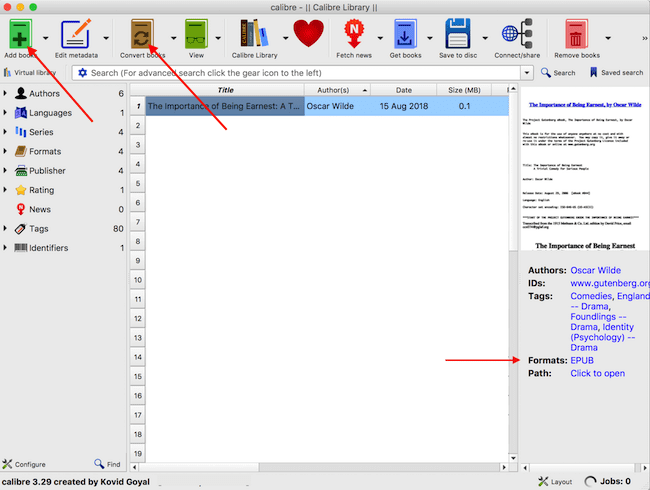Click in the Search input field
This screenshot has height=490, width=650.
point(305,73)
